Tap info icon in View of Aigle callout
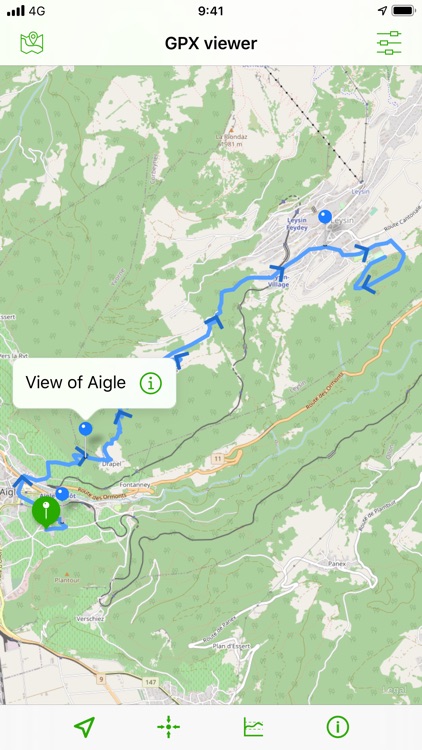 pyautogui.click(x=151, y=383)
